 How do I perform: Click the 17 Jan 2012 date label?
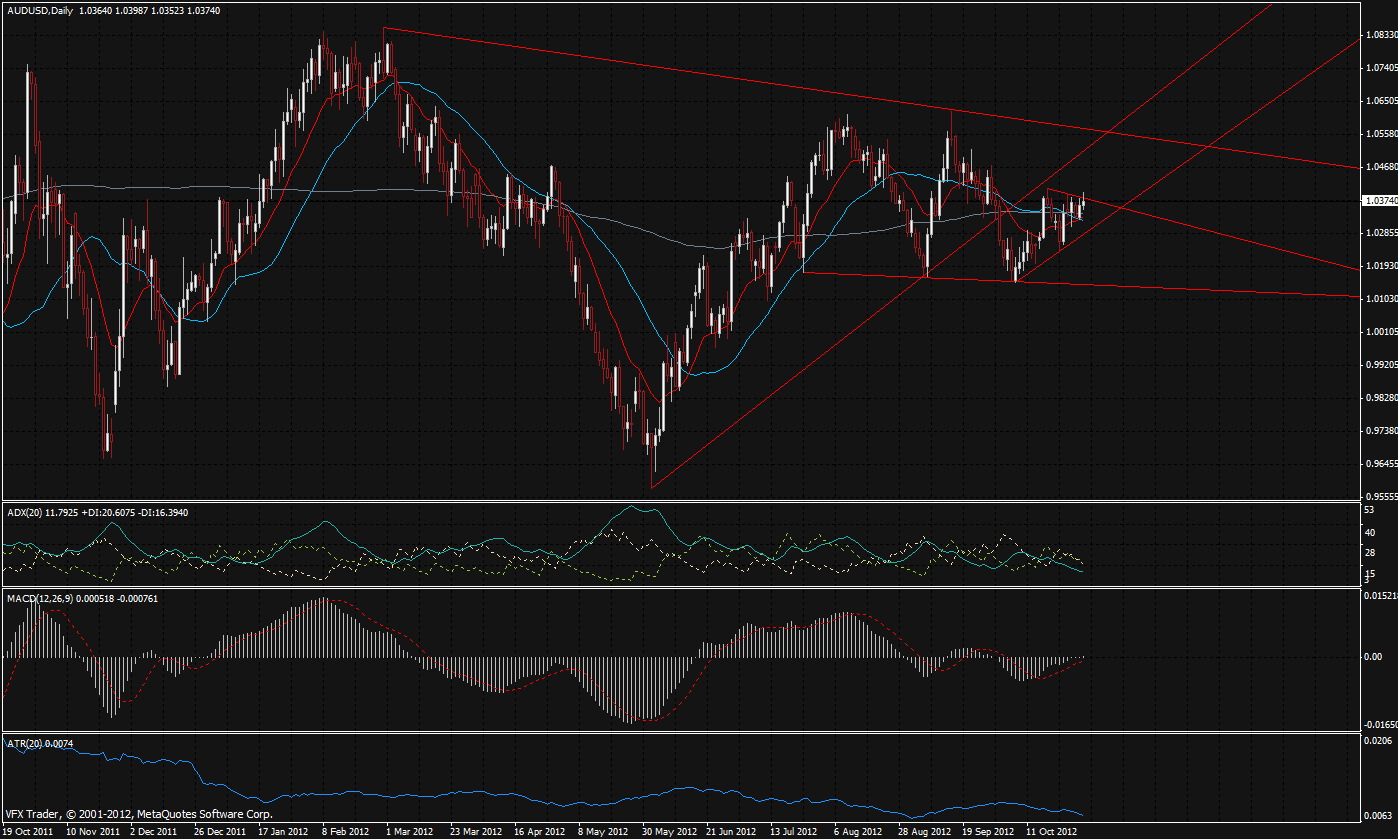pyautogui.click(x=283, y=831)
